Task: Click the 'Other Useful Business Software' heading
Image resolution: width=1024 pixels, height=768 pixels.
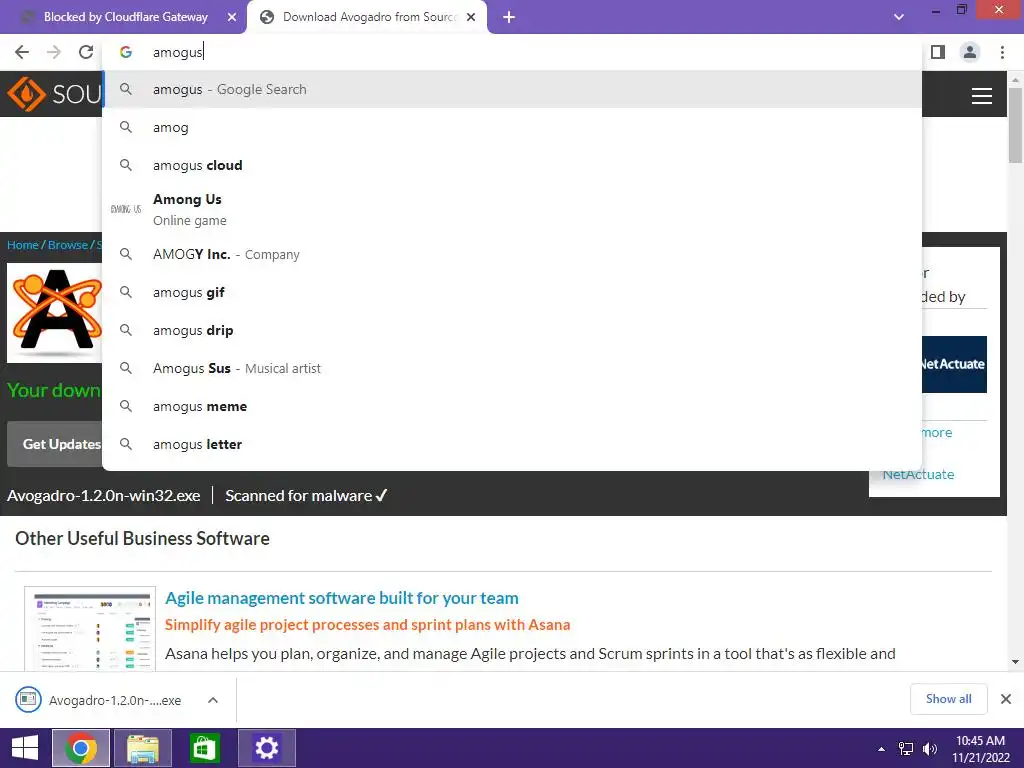Action: click(142, 538)
